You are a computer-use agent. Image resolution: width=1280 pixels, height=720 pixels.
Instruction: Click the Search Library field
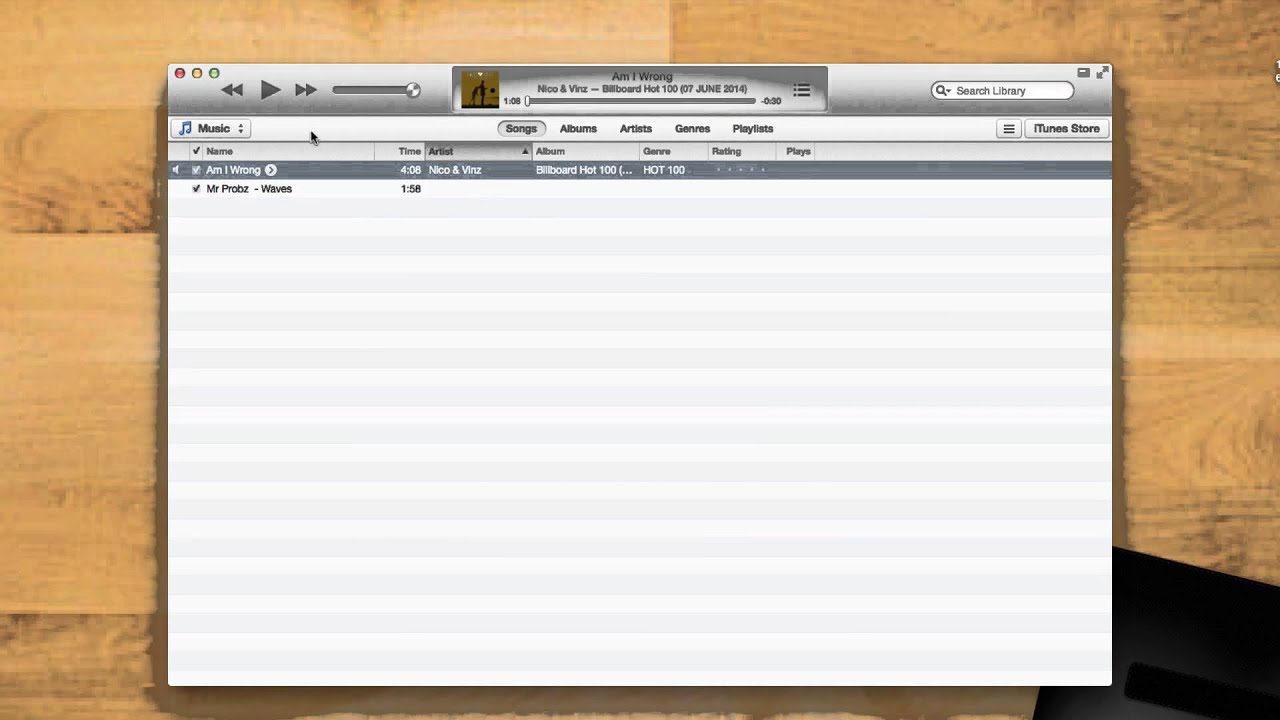(x=1002, y=91)
